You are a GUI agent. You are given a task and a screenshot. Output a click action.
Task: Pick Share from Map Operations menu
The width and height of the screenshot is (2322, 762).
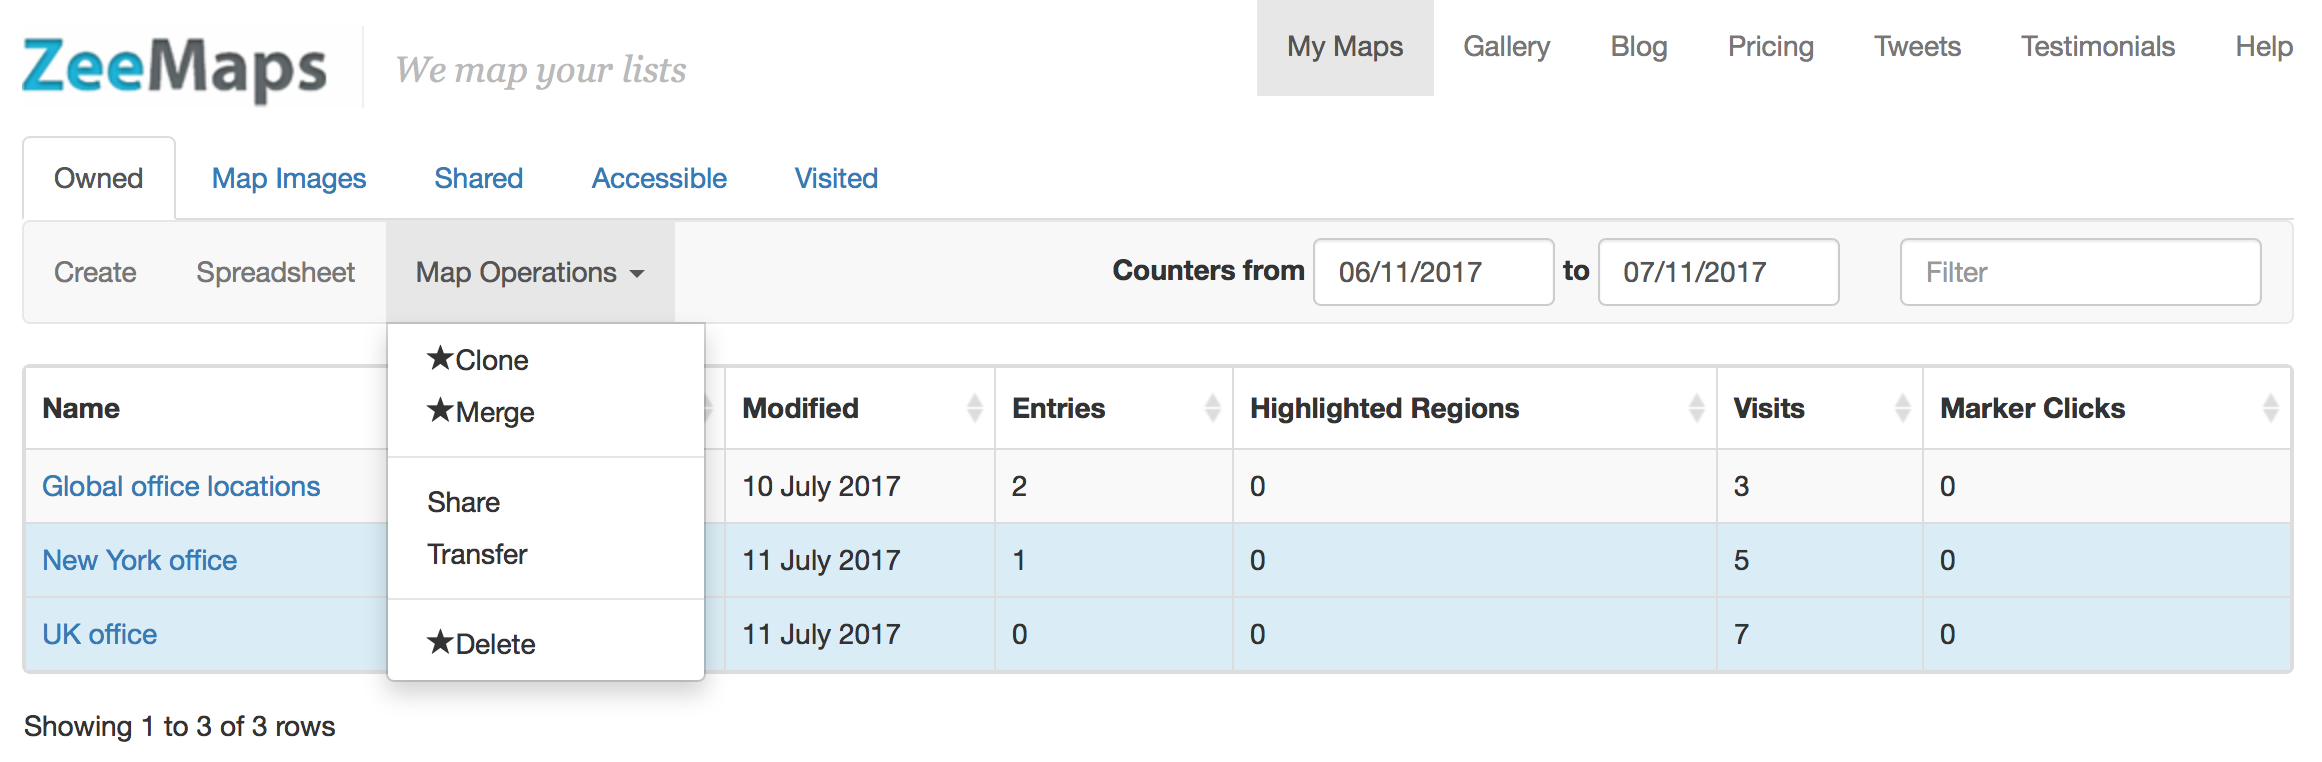click(x=463, y=502)
